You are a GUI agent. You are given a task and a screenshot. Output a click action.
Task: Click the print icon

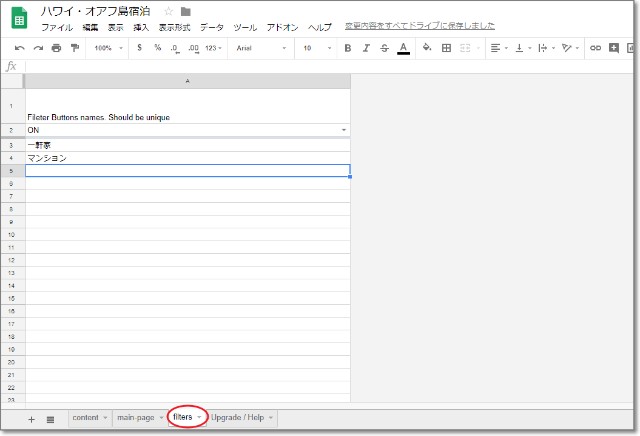pyautogui.click(x=56, y=47)
